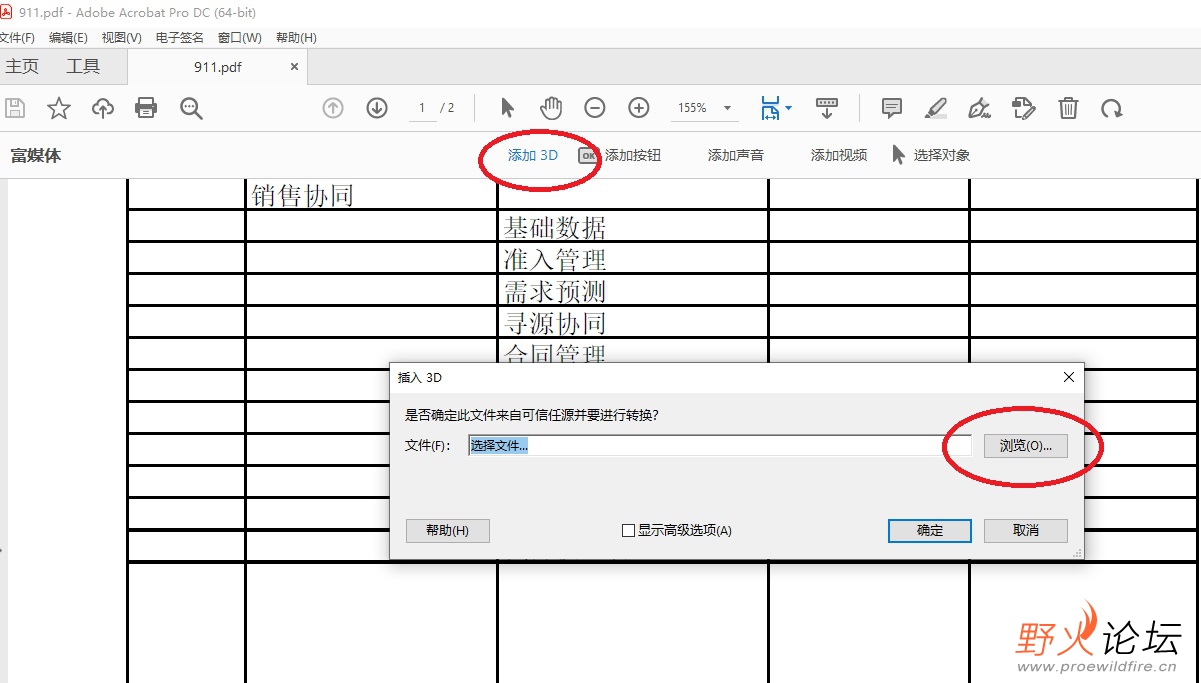The image size is (1201, 683).
Task: Click the fit page width icon
Action: click(x=770, y=108)
